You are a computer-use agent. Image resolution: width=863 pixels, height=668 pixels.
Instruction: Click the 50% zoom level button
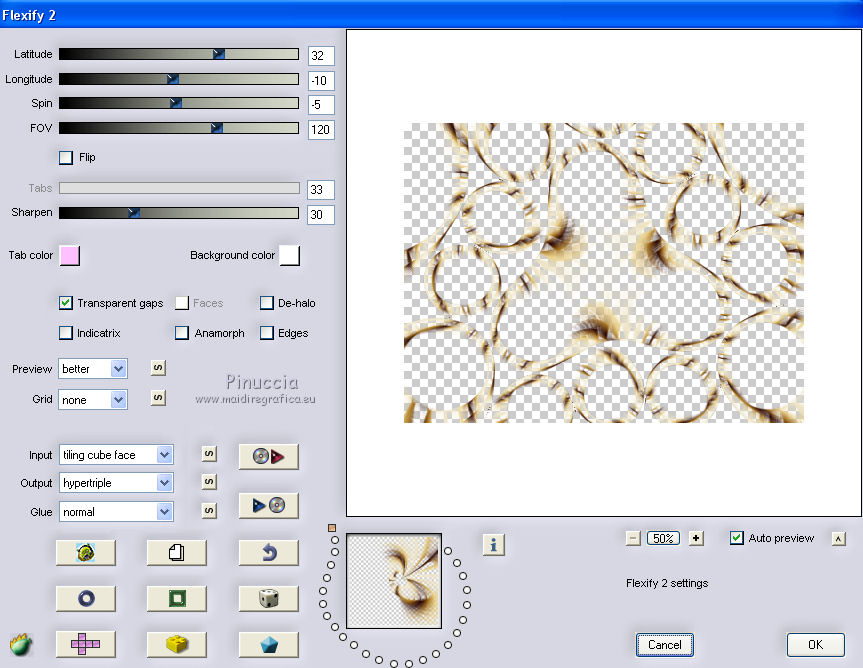click(663, 538)
